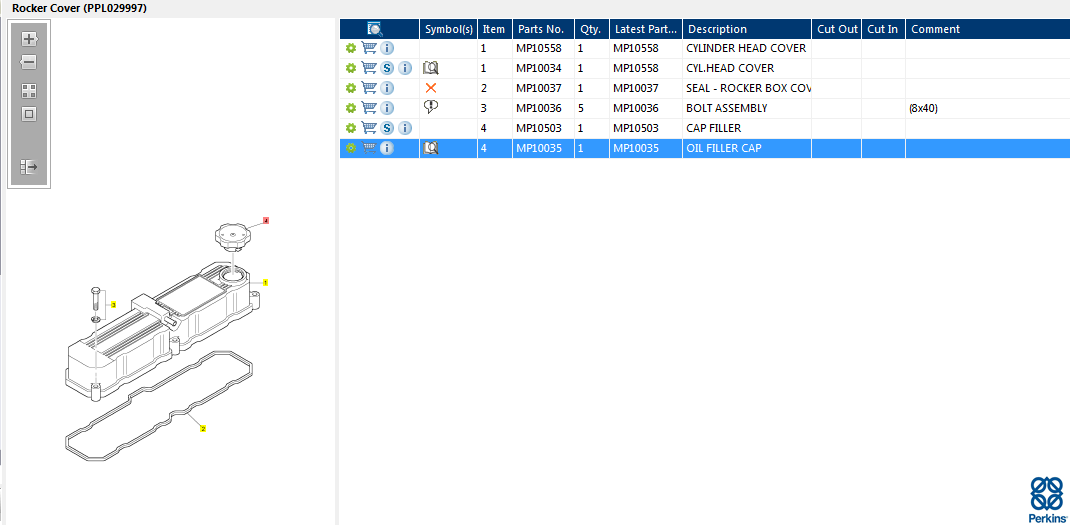The width and height of the screenshot is (1070, 525).
Task: Click book magnifier symbol in MP10034 row
Action: point(431,68)
